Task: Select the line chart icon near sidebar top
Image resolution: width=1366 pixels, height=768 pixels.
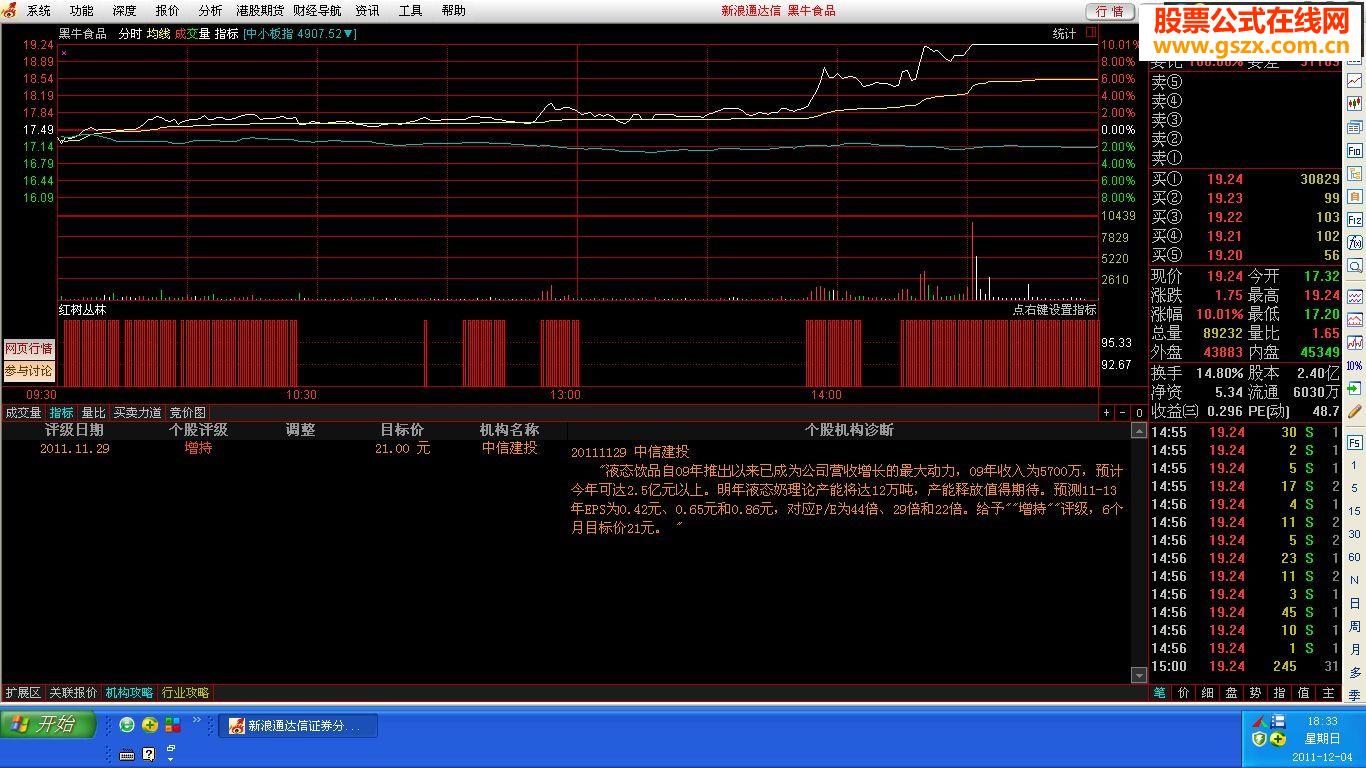Action: tap(1355, 80)
